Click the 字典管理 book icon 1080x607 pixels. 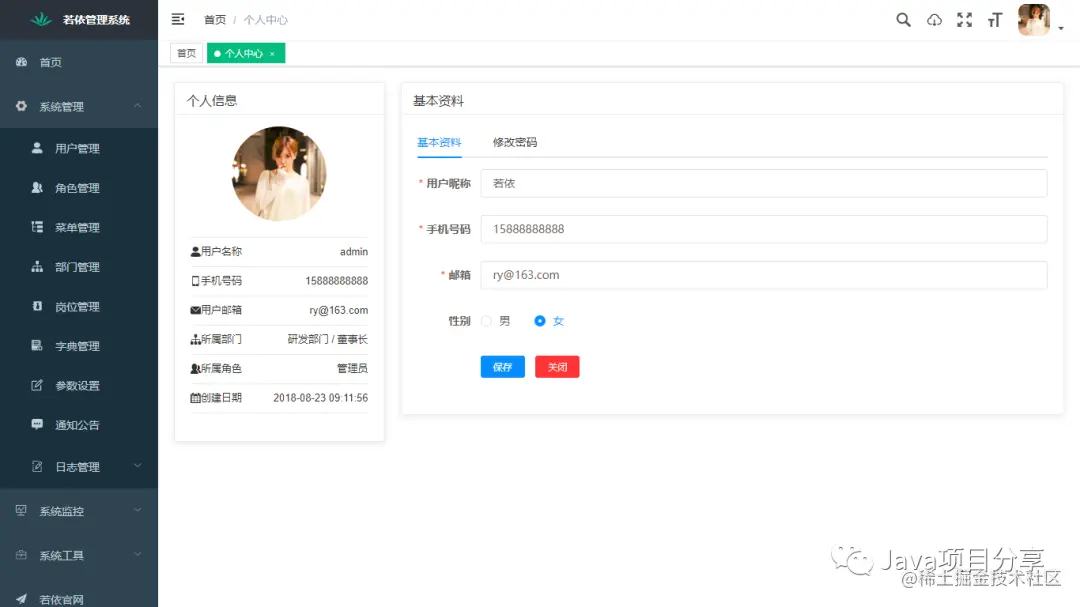tap(37, 345)
